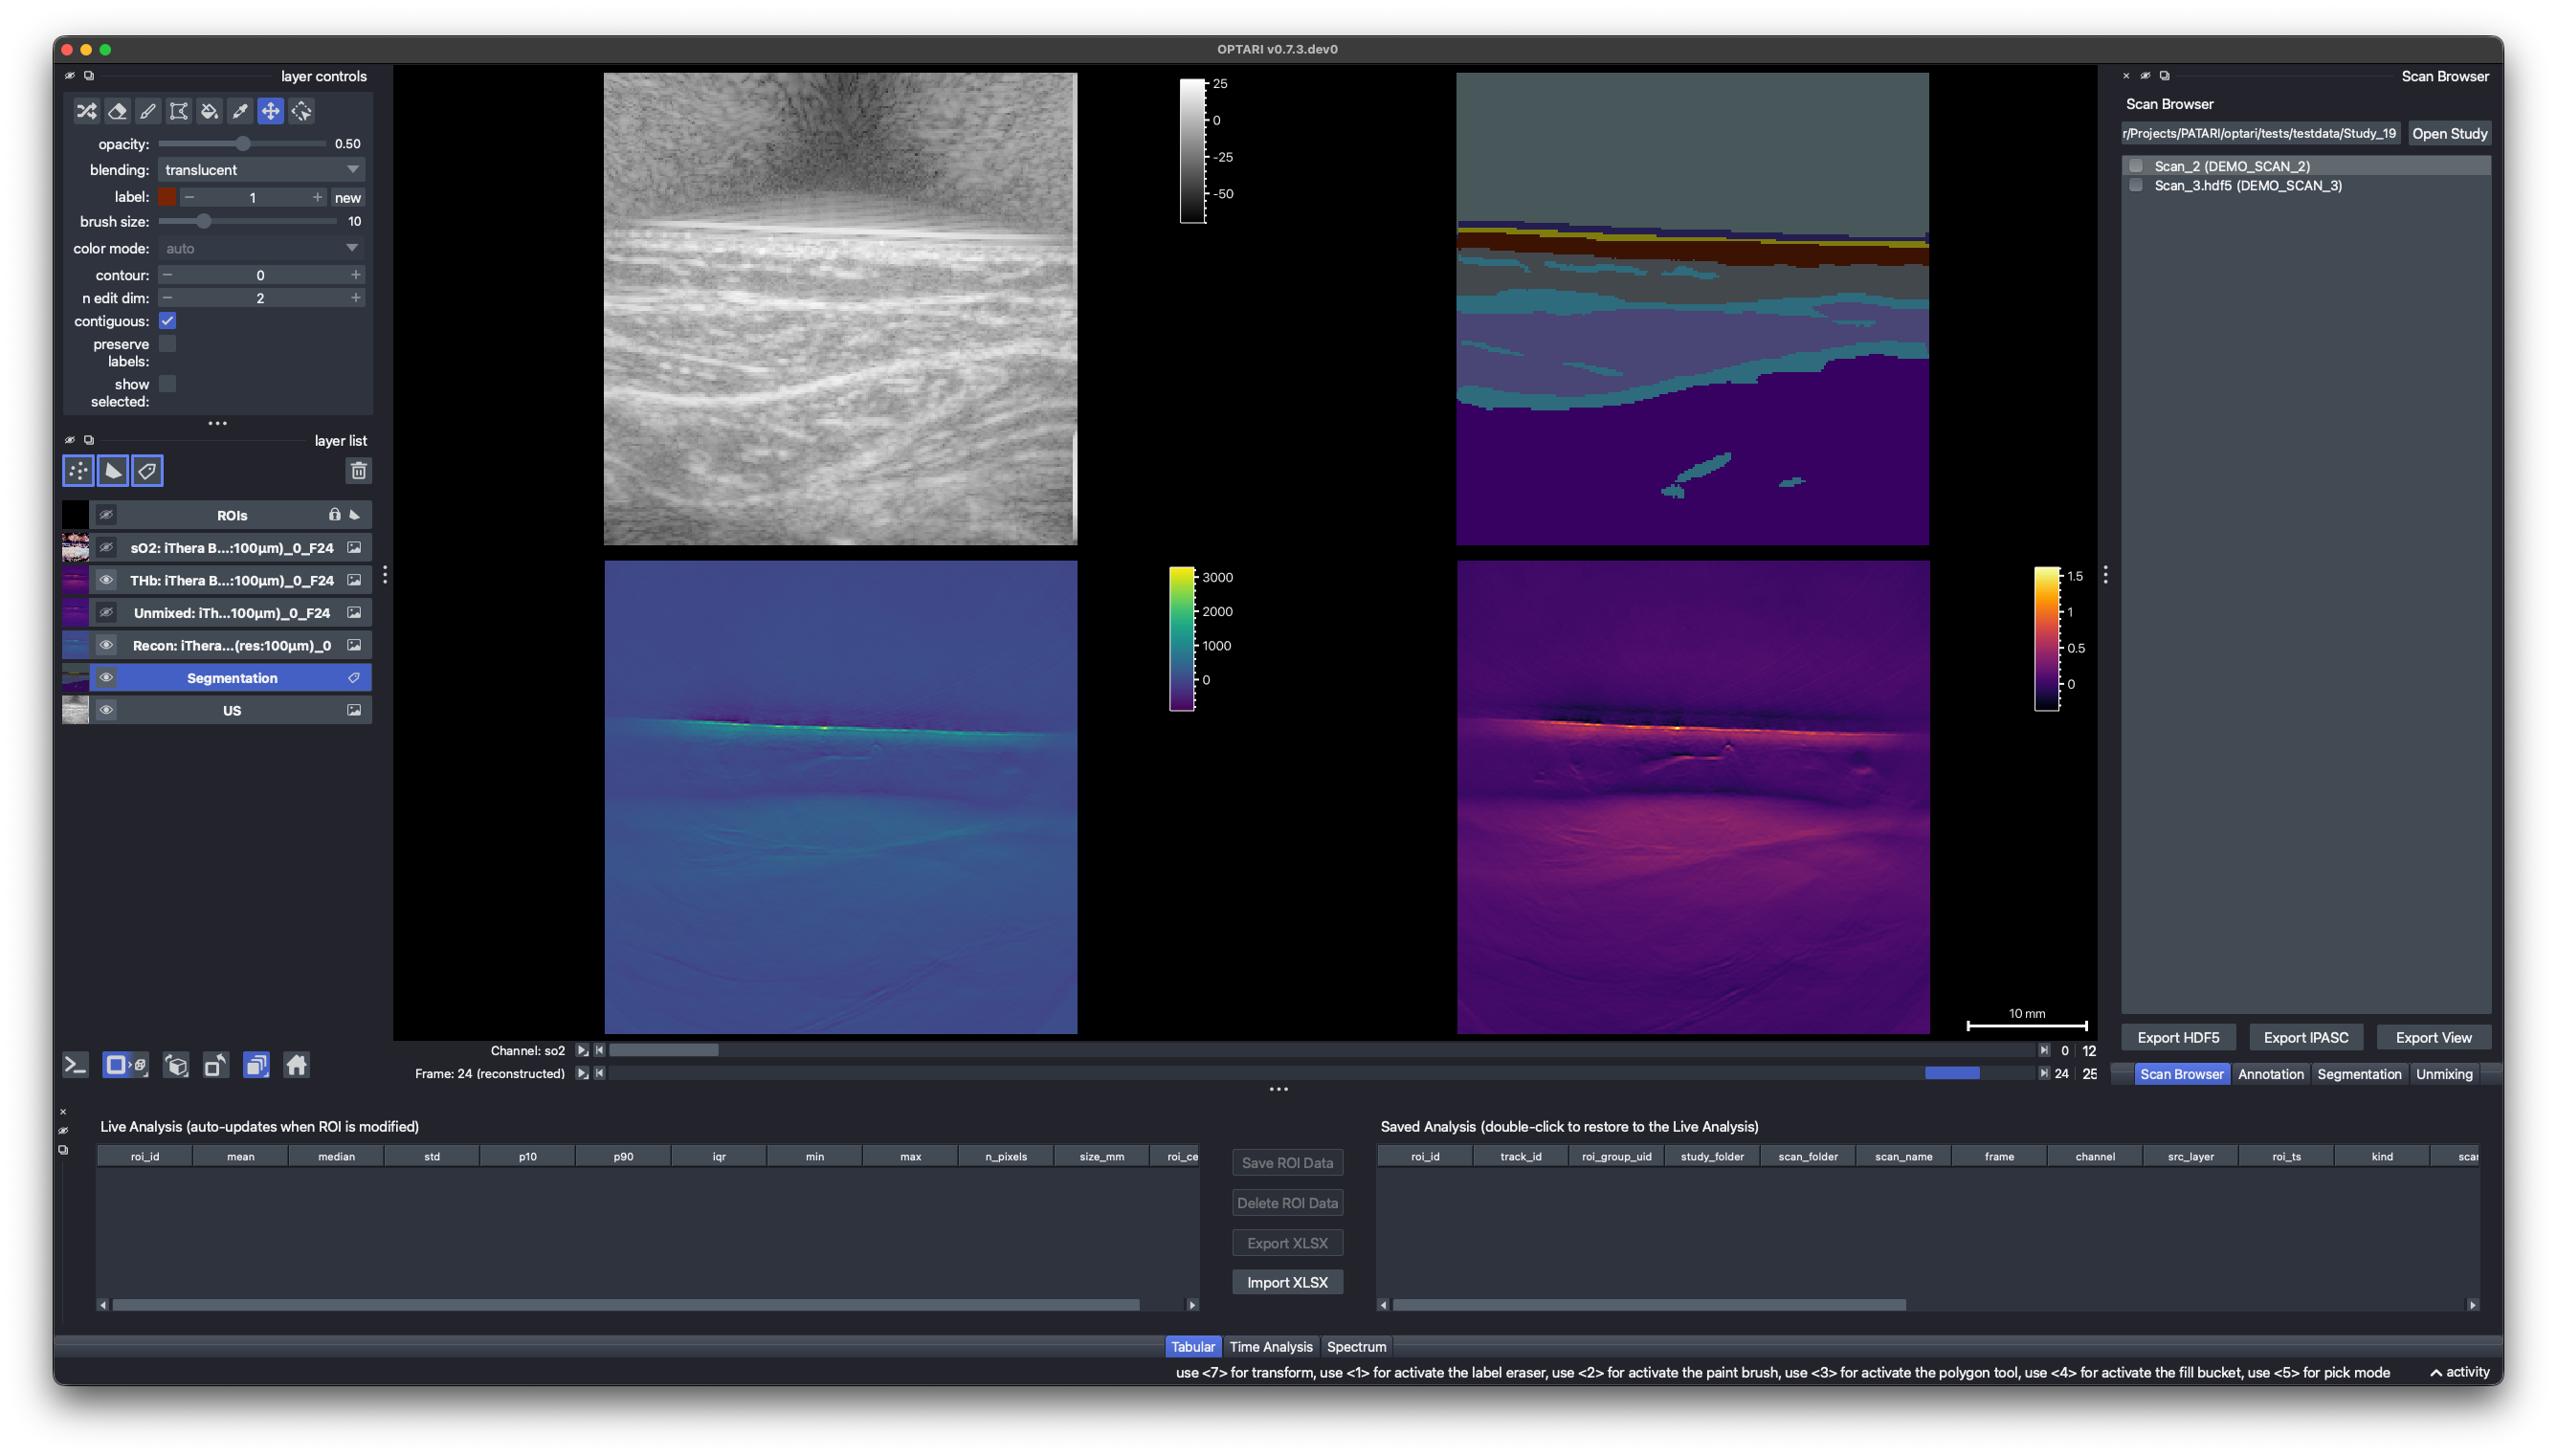
Task: Open the color mode dropdown
Action: coord(261,248)
